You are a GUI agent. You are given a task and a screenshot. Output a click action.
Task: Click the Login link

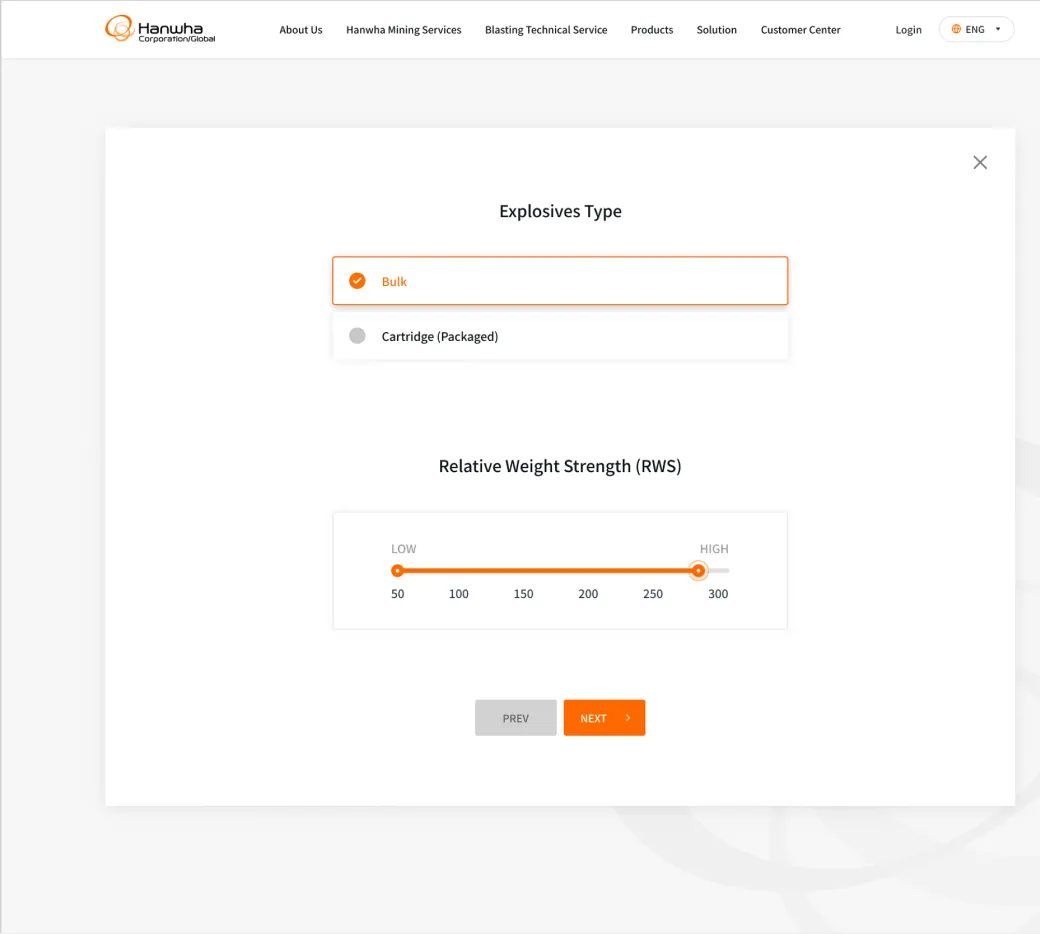click(x=908, y=30)
